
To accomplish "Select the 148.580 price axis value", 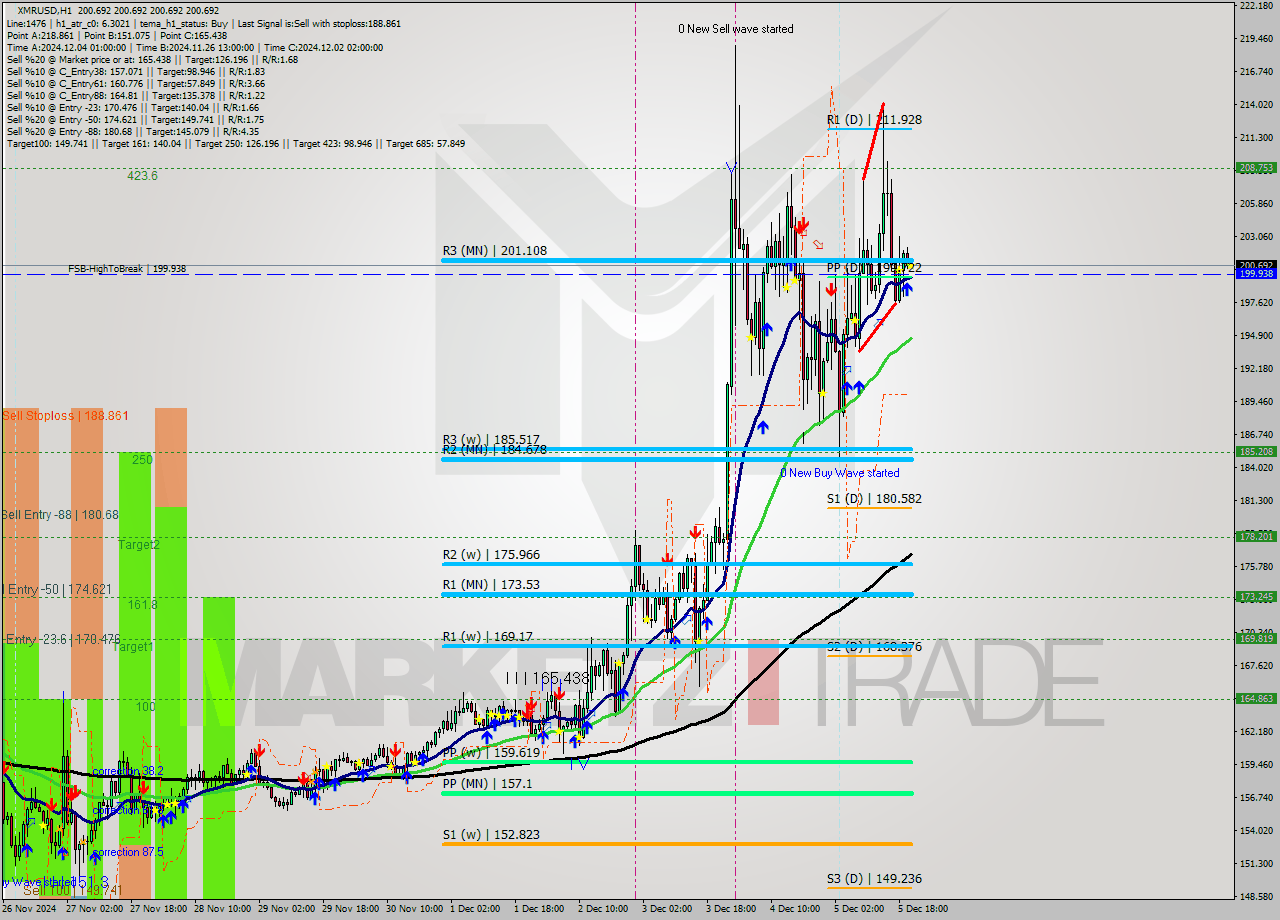I will point(1256,897).
